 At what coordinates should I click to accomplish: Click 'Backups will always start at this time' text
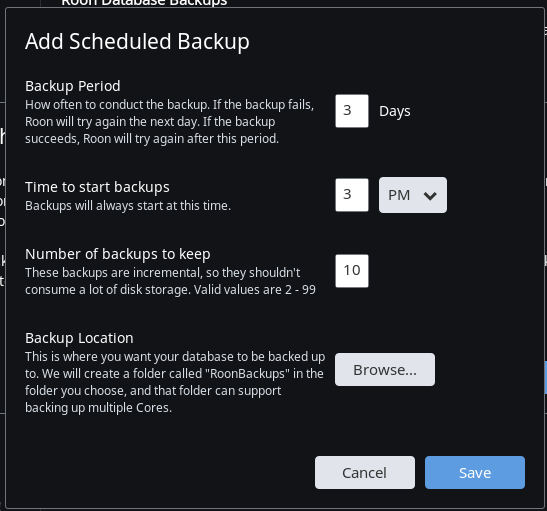(x=128, y=205)
